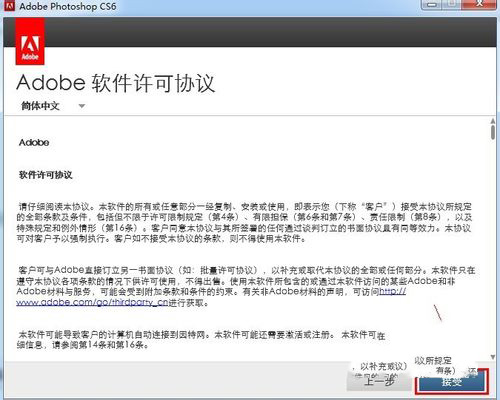Image resolution: width=500 pixels, height=400 pixels.
Task: Click paragraph starting 本软件可能导致客户的计算机
Action: tap(202, 339)
